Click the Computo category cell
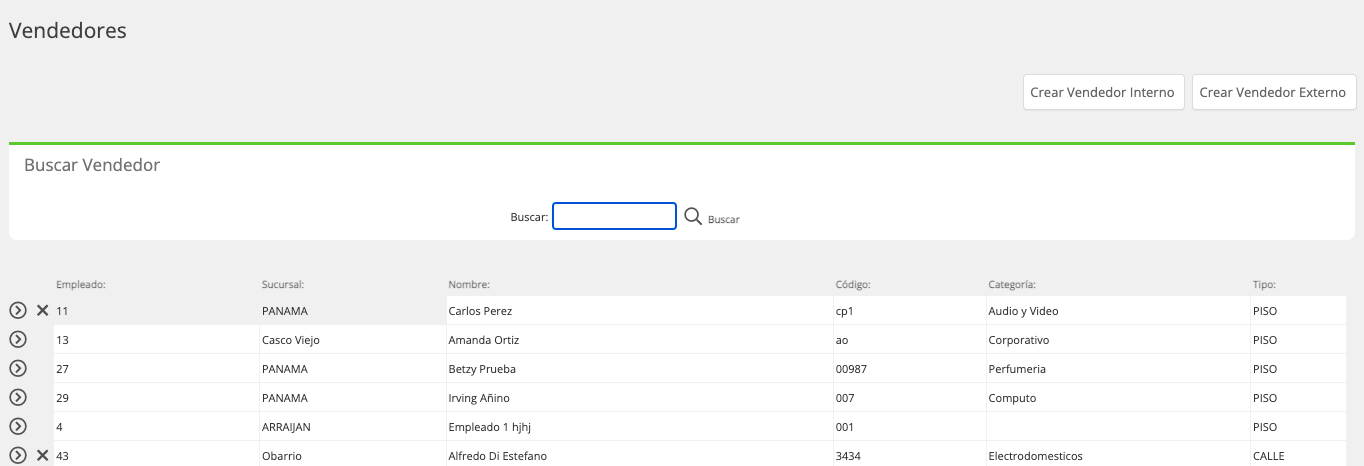 1117,398
